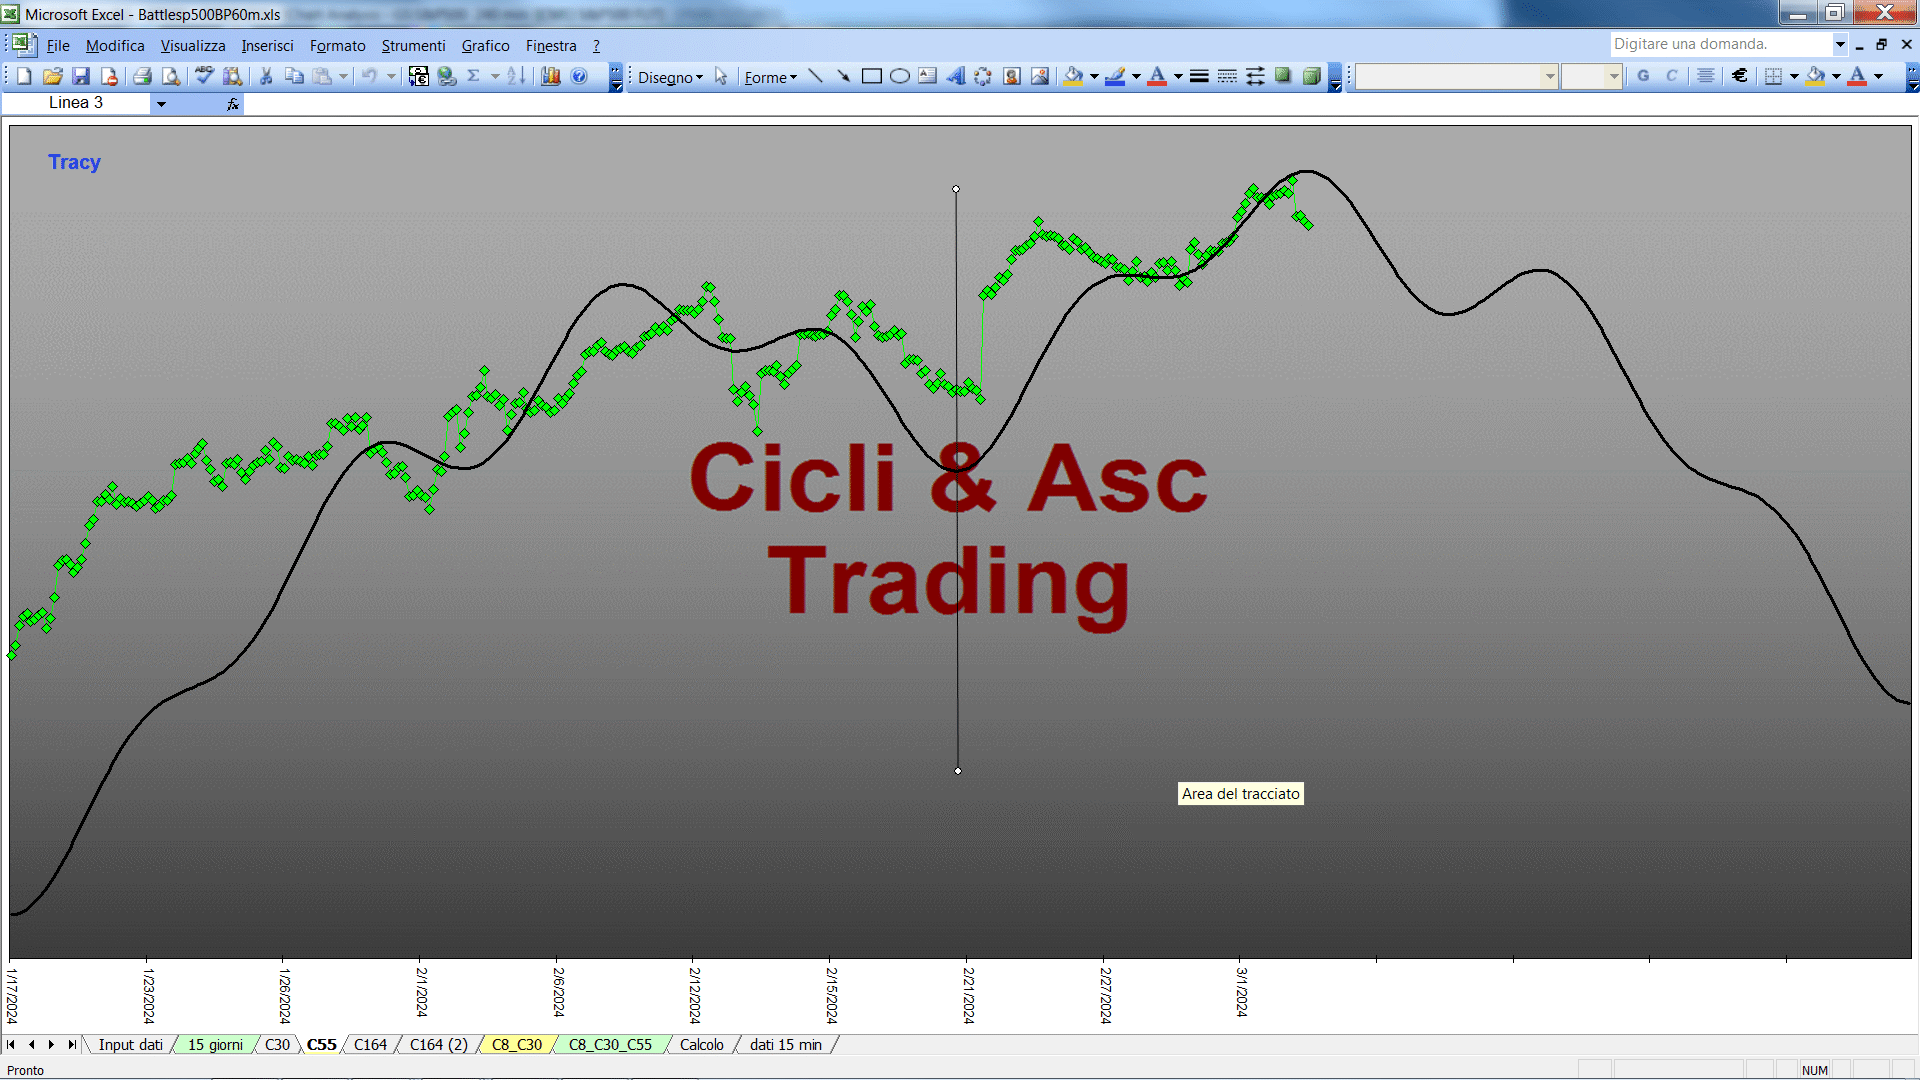This screenshot has height=1080, width=1920.
Task: Click the drawing Line Color brush swatch
Action: click(1115, 76)
